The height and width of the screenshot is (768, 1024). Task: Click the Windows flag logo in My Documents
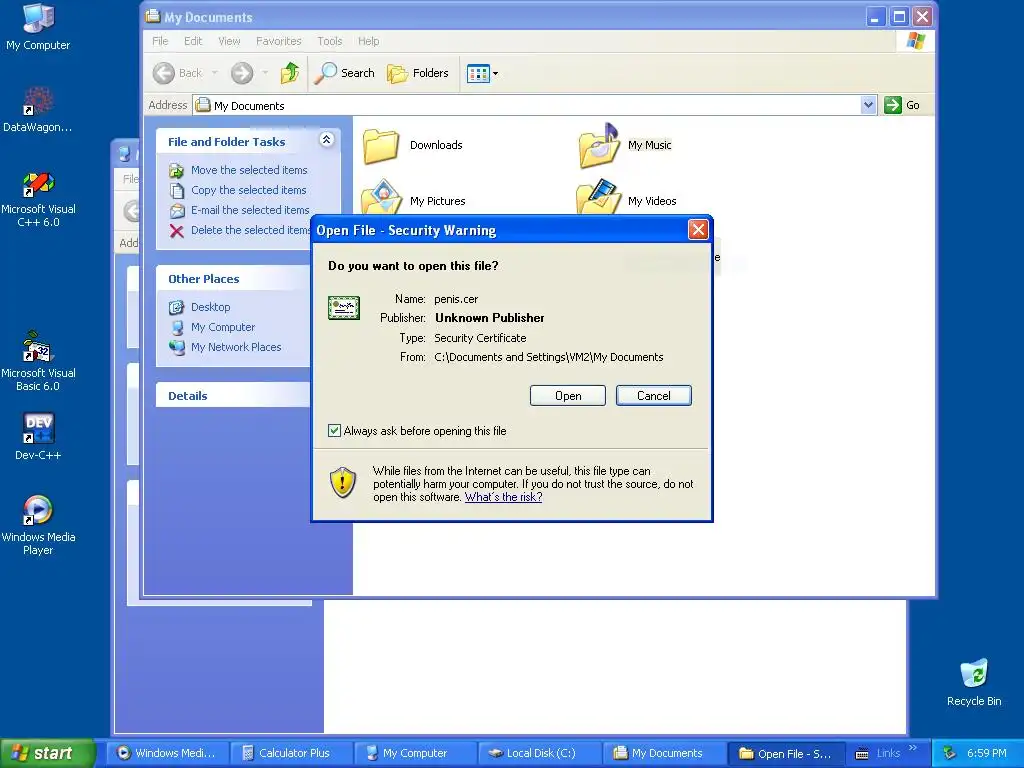[x=916, y=41]
